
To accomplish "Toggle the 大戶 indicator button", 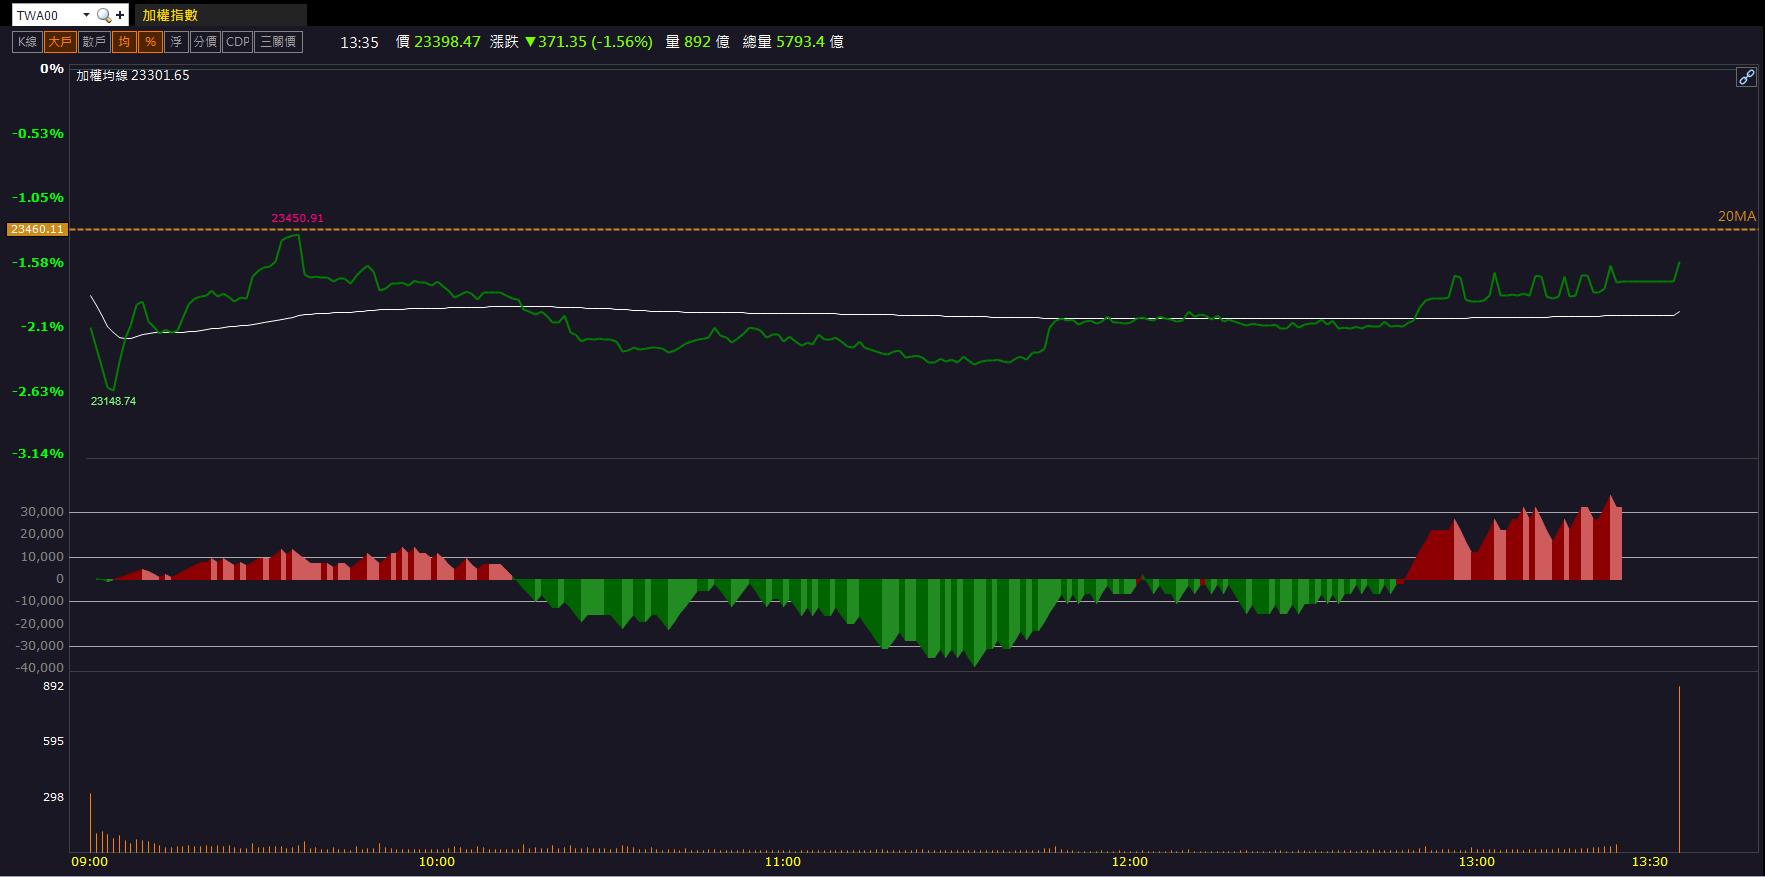I will click(x=60, y=42).
